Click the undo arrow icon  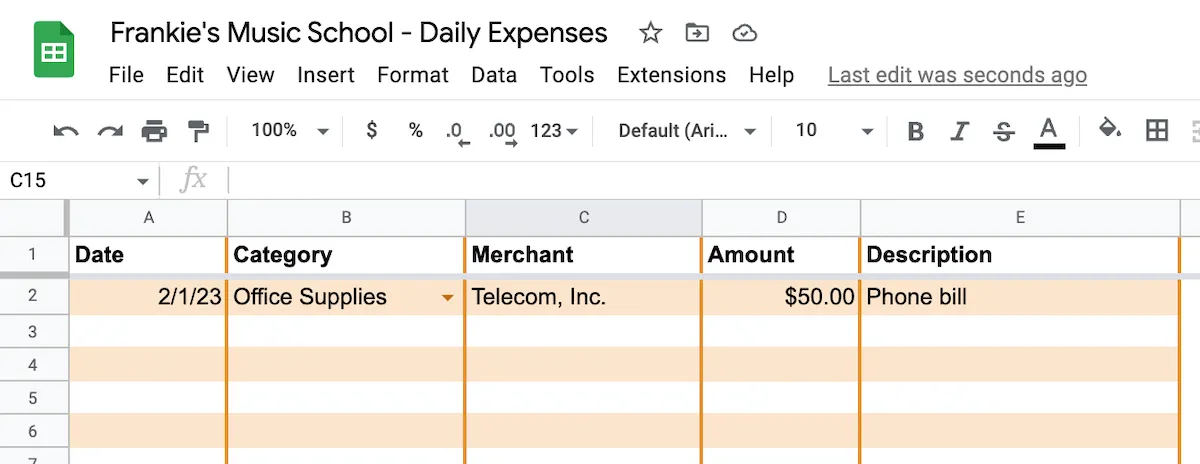click(x=66, y=130)
